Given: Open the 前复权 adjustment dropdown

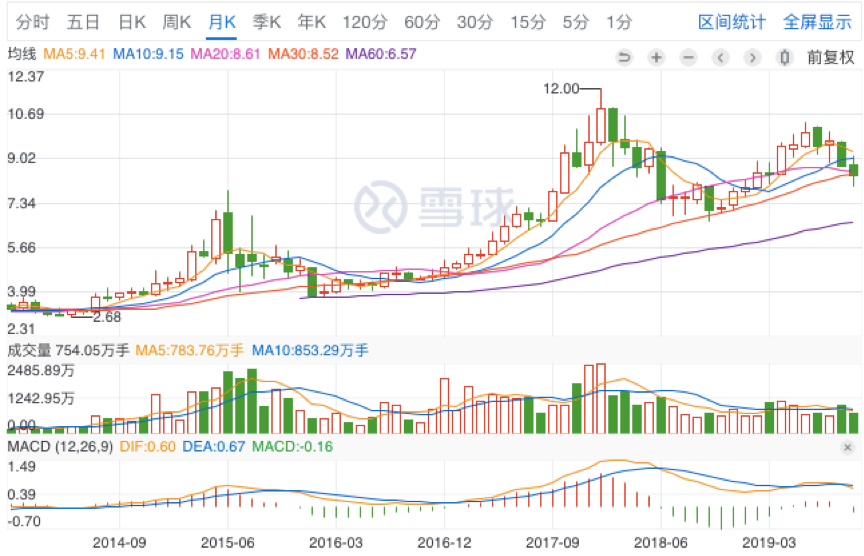Looking at the screenshot, I should (x=831, y=57).
